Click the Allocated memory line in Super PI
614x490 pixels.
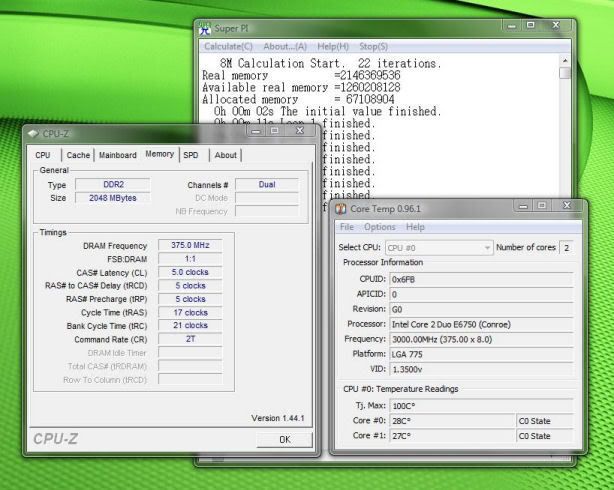pos(298,99)
